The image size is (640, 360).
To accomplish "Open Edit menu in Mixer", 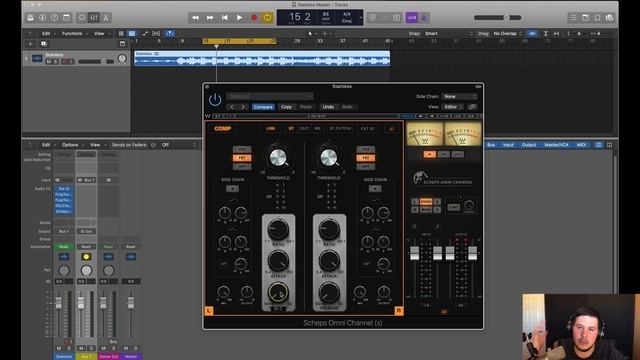I will pyautogui.click(x=46, y=145).
